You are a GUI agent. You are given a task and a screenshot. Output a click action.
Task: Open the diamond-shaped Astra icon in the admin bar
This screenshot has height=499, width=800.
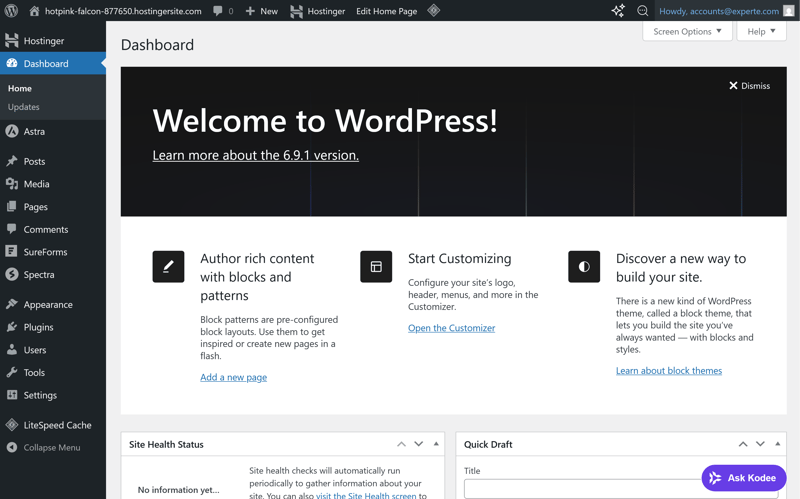(x=434, y=11)
